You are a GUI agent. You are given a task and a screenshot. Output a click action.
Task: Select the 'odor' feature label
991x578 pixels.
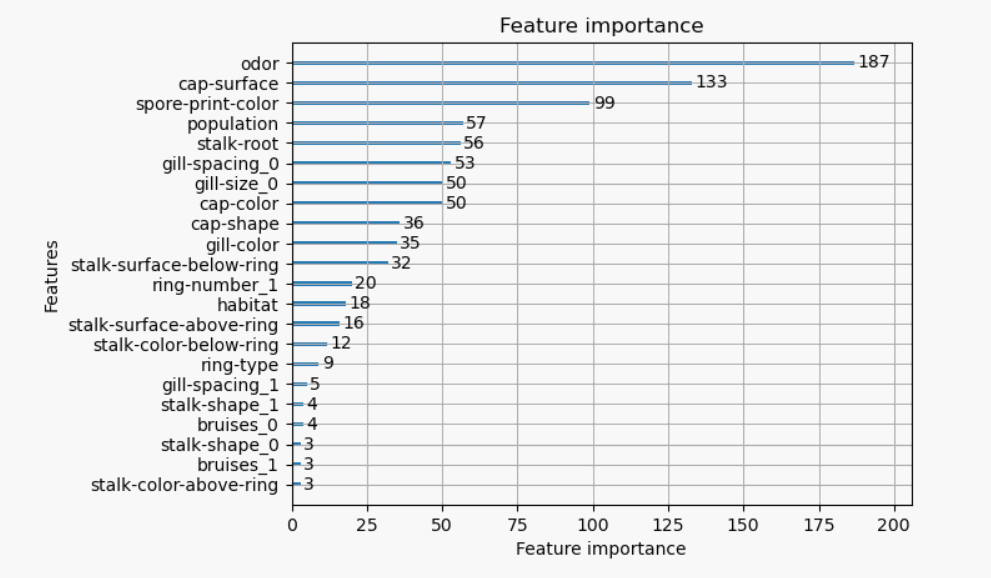click(260, 64)
